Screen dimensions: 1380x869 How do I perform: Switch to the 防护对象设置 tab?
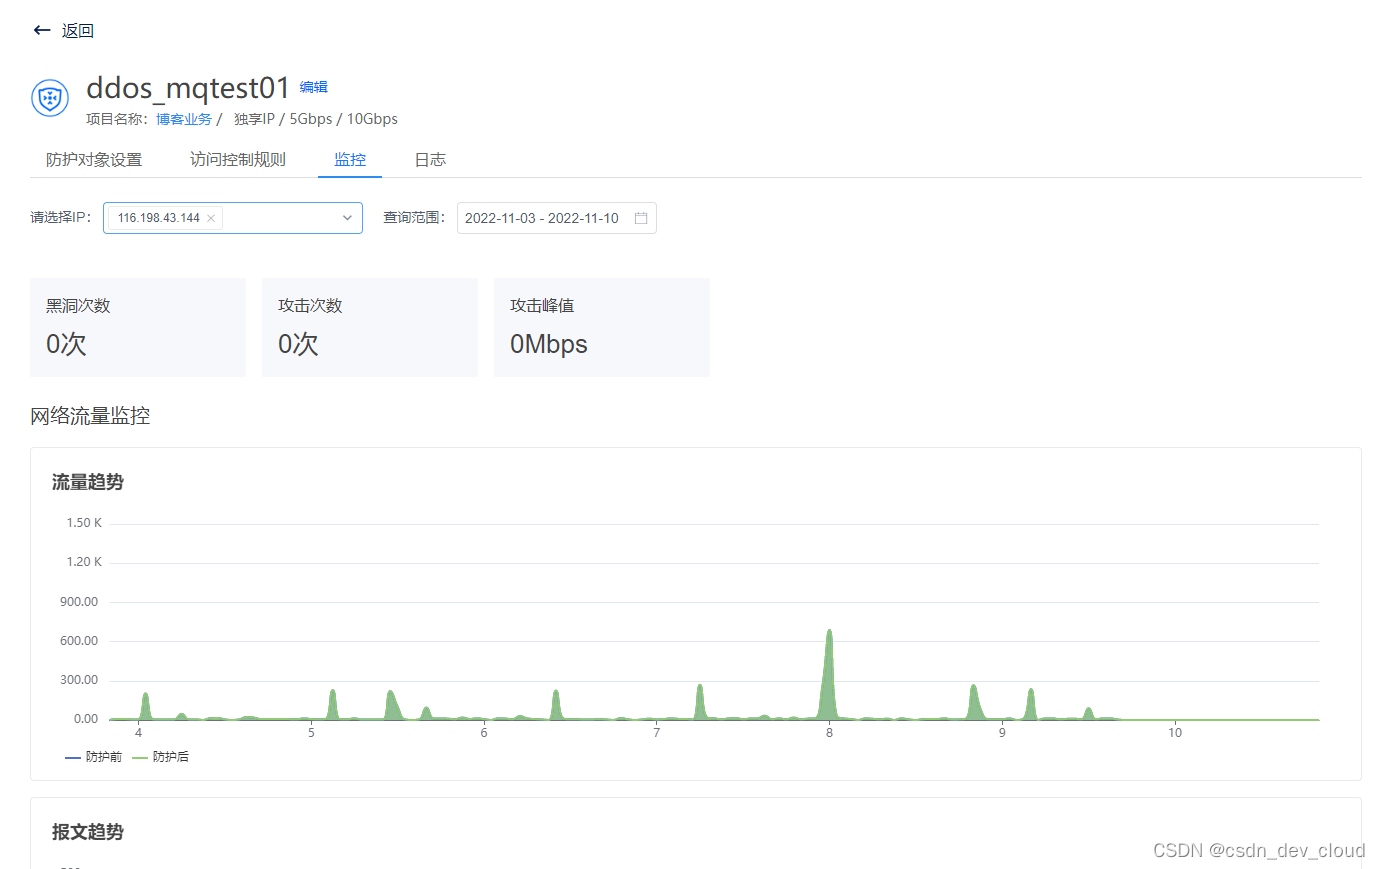pos(94,159)
